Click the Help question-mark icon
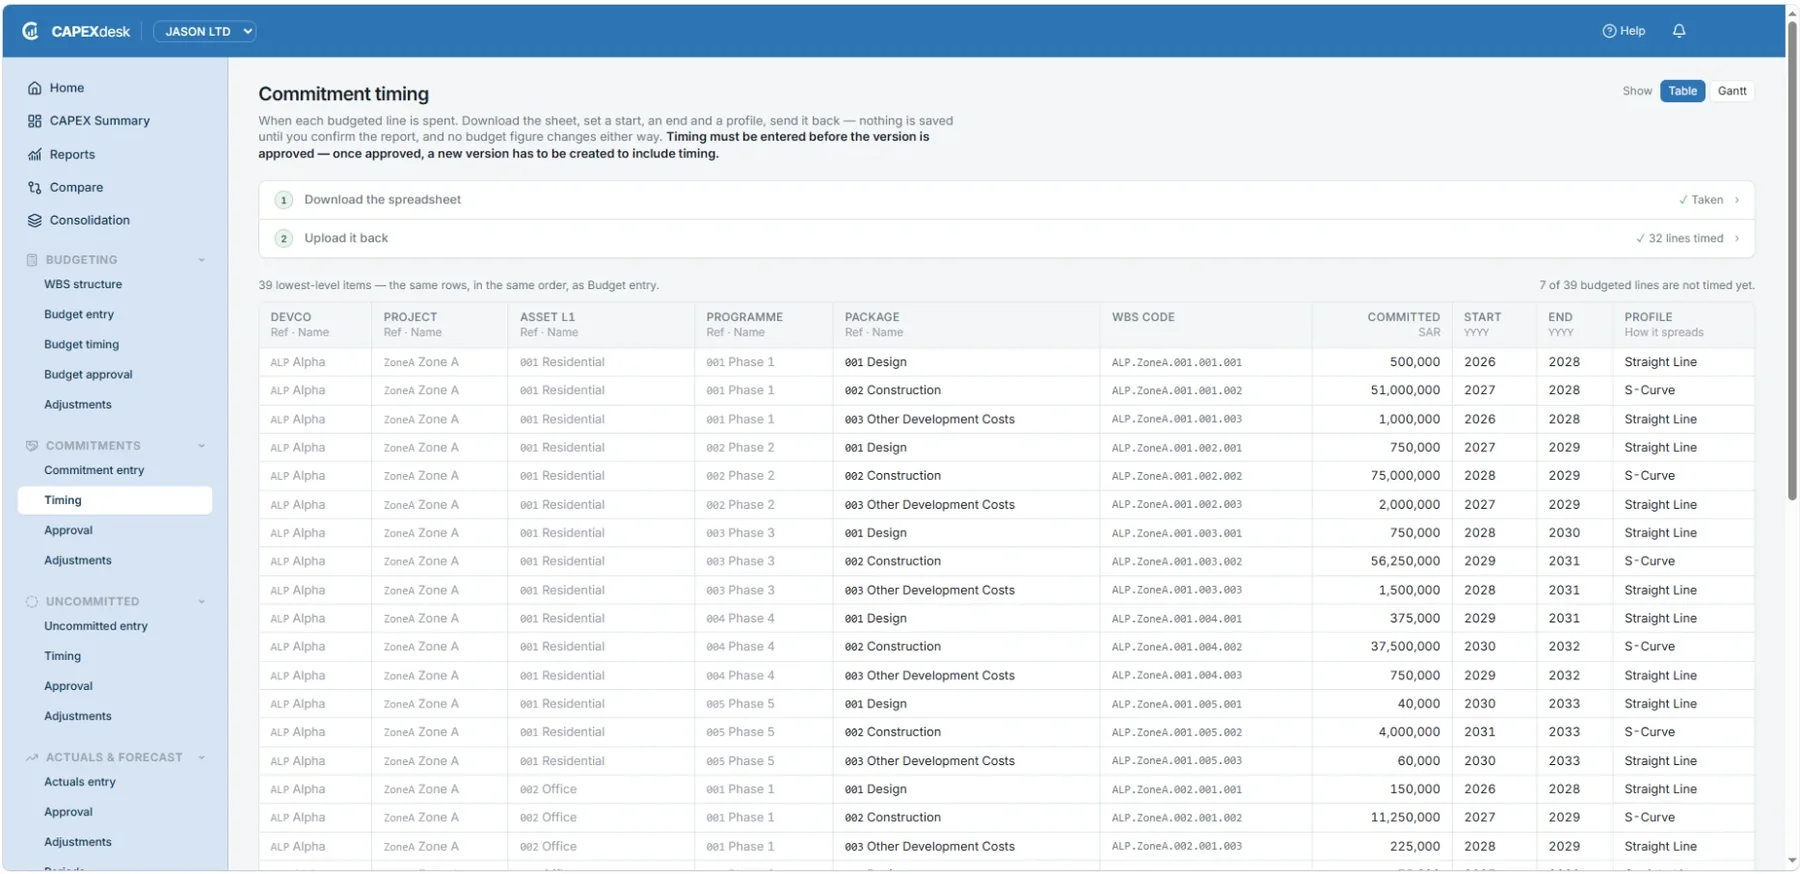The width and height of the screenshot is (1800, 874). point(1609,31)
